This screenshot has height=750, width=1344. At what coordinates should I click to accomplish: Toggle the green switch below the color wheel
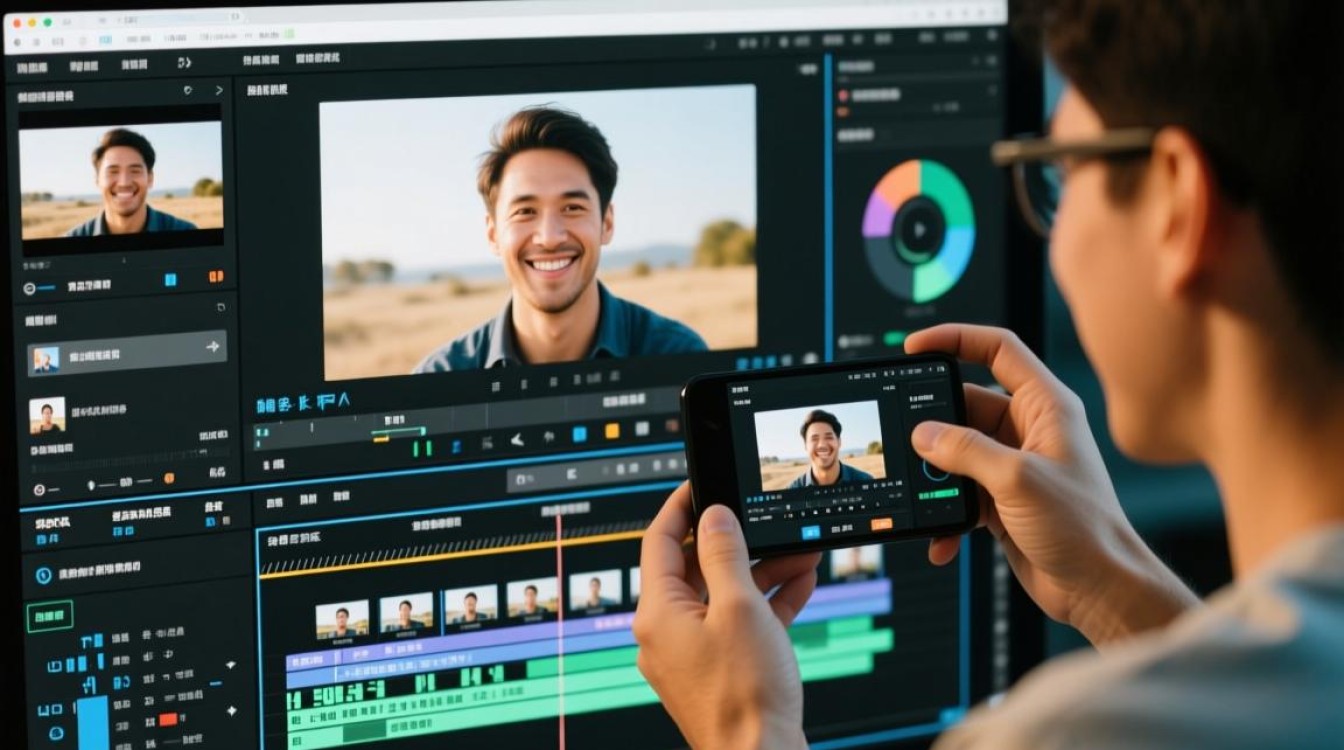coord(895,338)
